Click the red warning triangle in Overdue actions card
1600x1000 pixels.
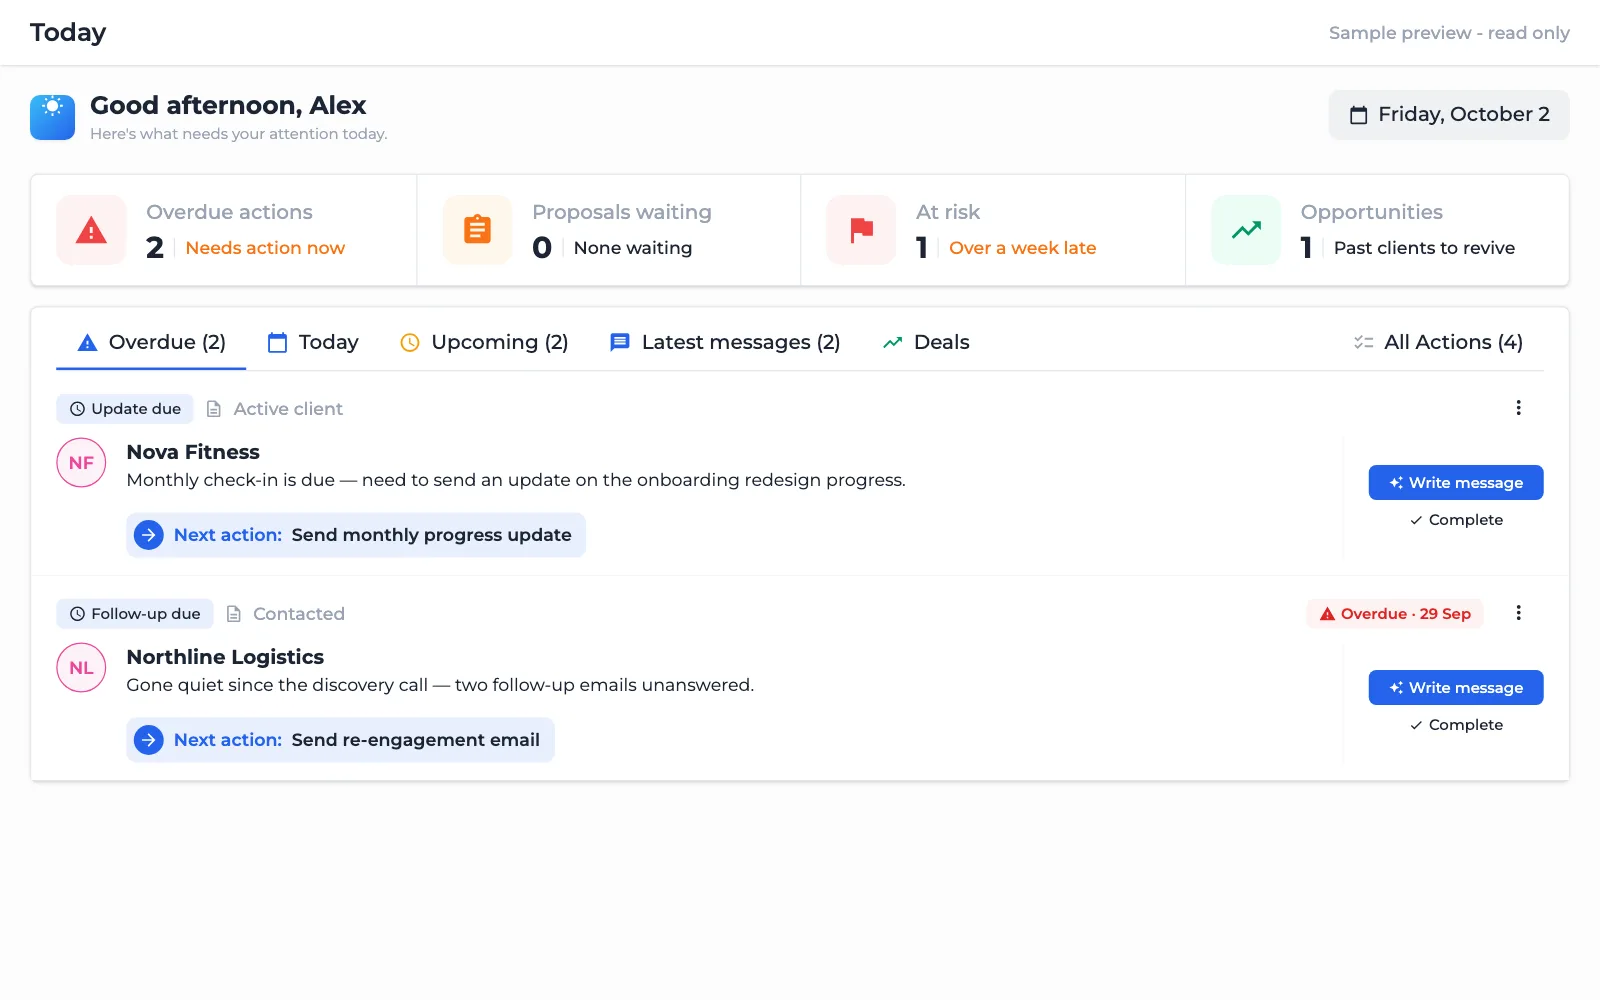pos(91,230)
